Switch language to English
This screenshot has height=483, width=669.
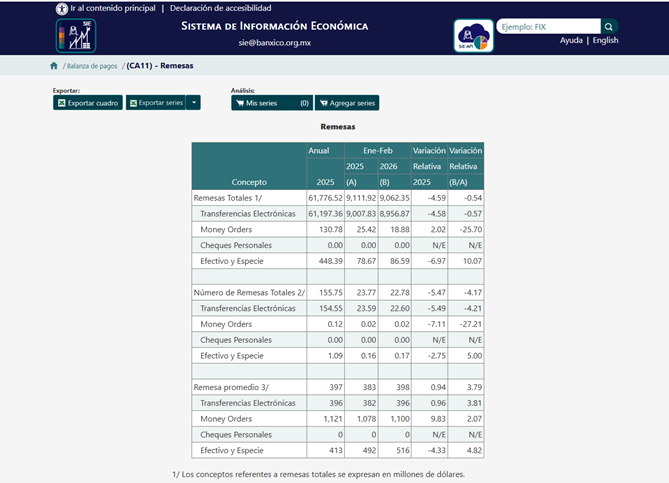point(605,41)
